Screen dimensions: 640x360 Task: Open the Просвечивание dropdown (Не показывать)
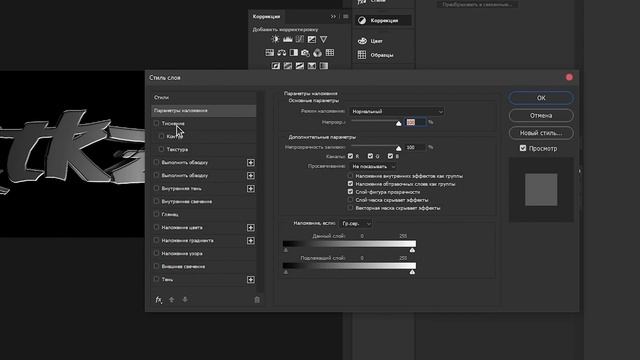point(372,167)
